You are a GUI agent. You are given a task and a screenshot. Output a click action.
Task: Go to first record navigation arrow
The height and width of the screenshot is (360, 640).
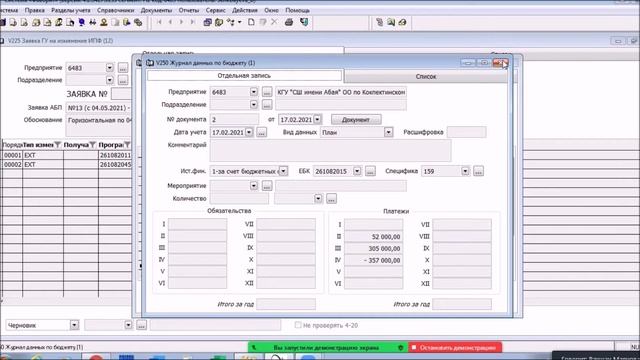pos(159,22)
